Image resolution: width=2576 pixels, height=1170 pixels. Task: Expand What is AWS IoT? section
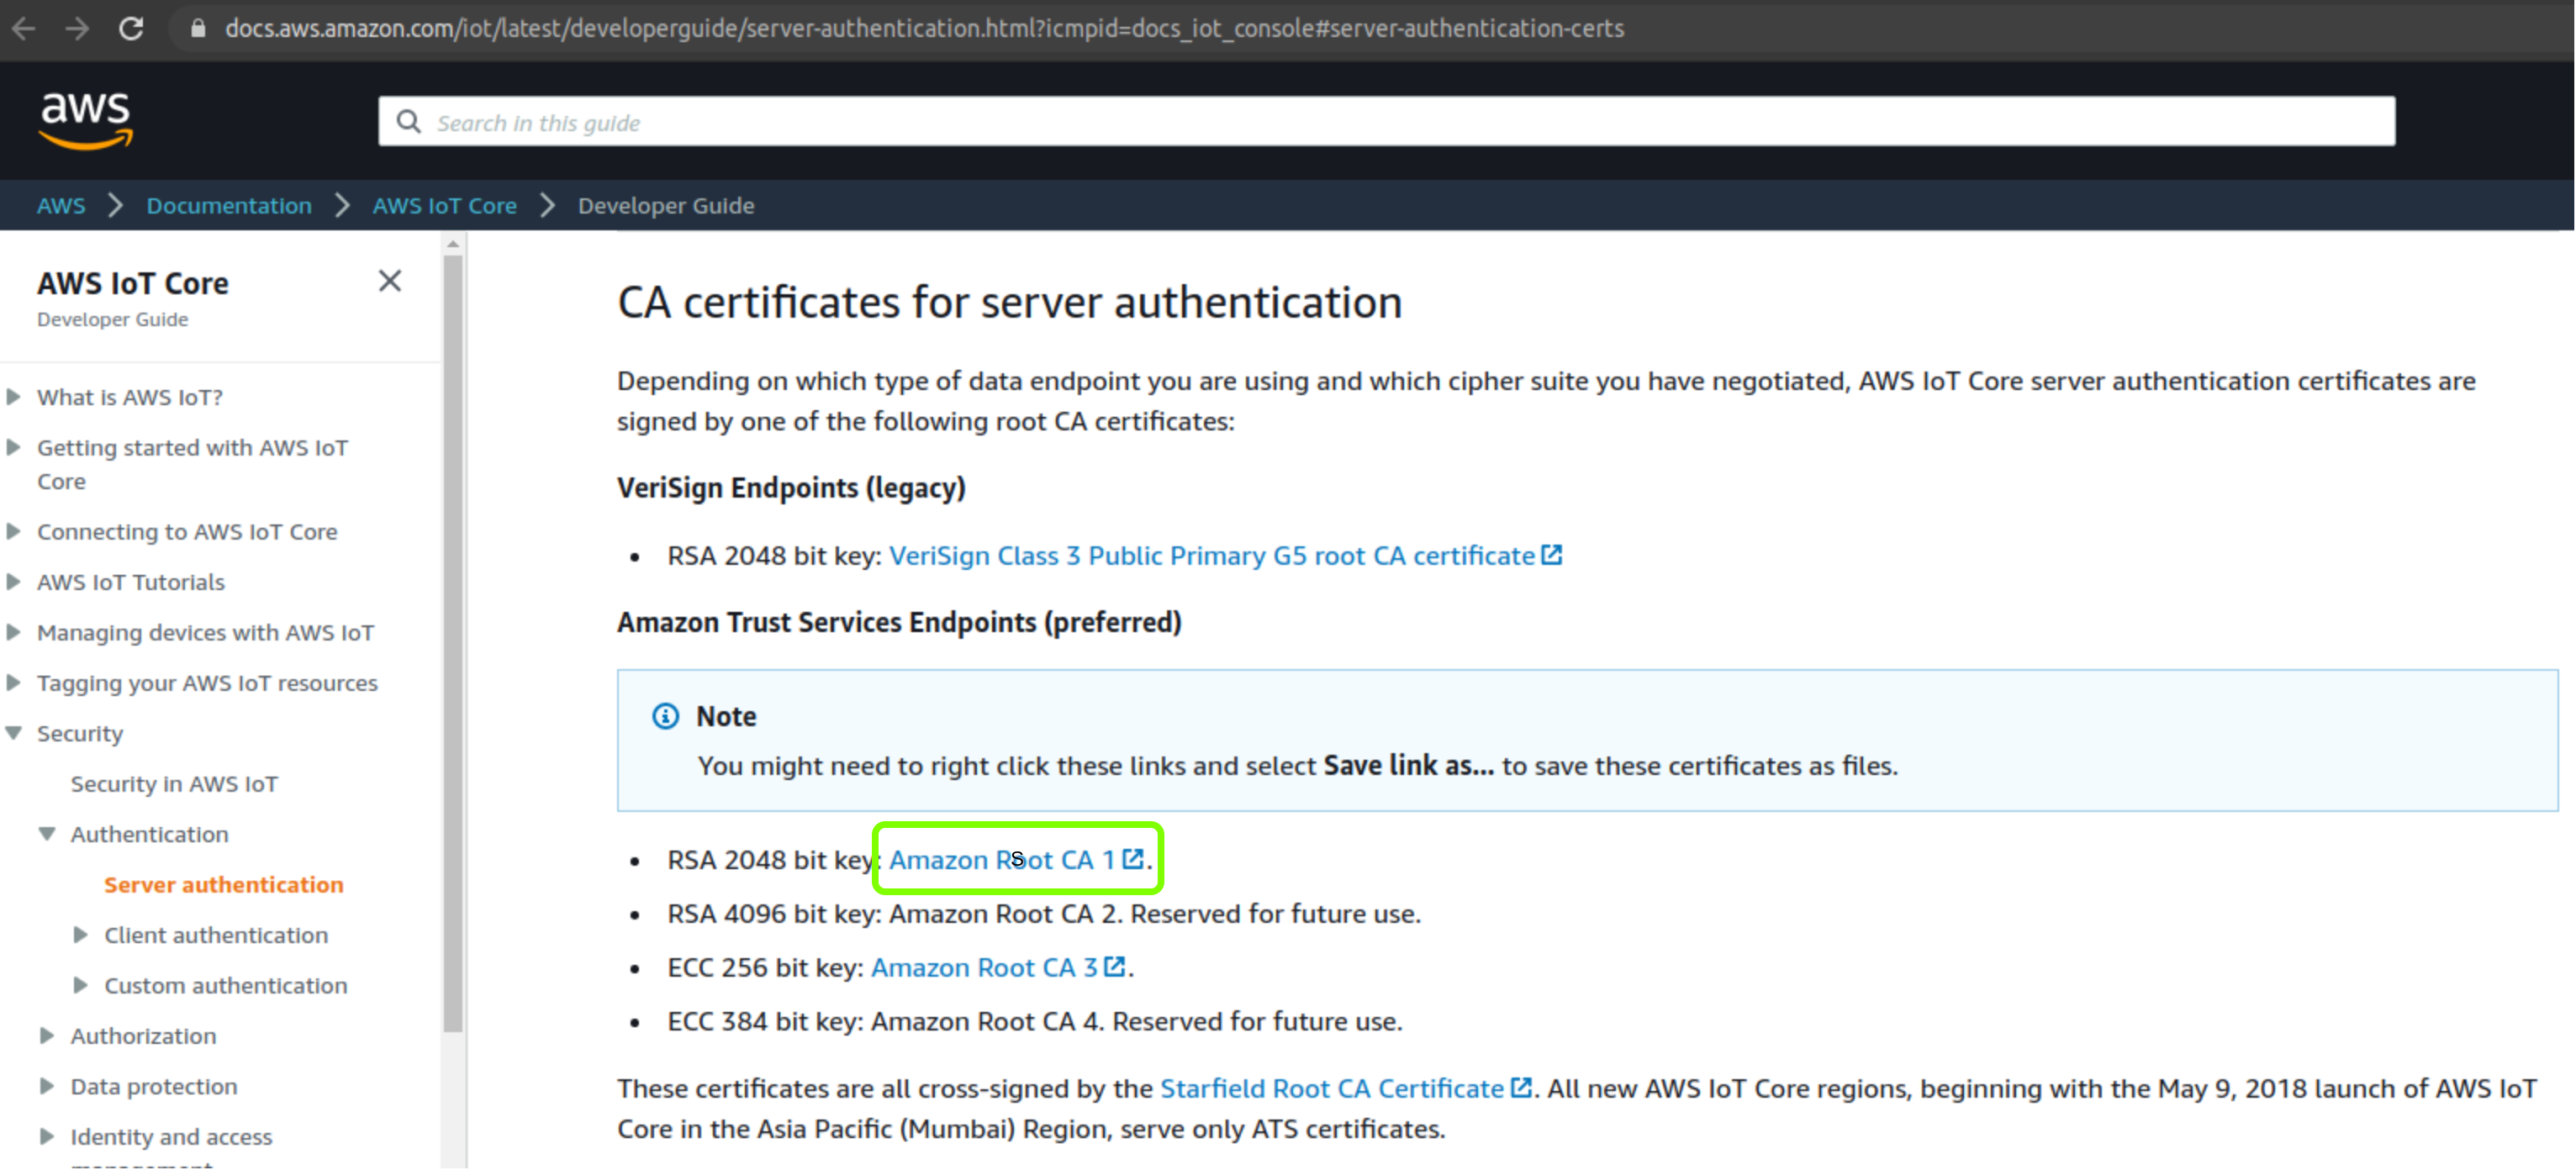tap(14, 396)
